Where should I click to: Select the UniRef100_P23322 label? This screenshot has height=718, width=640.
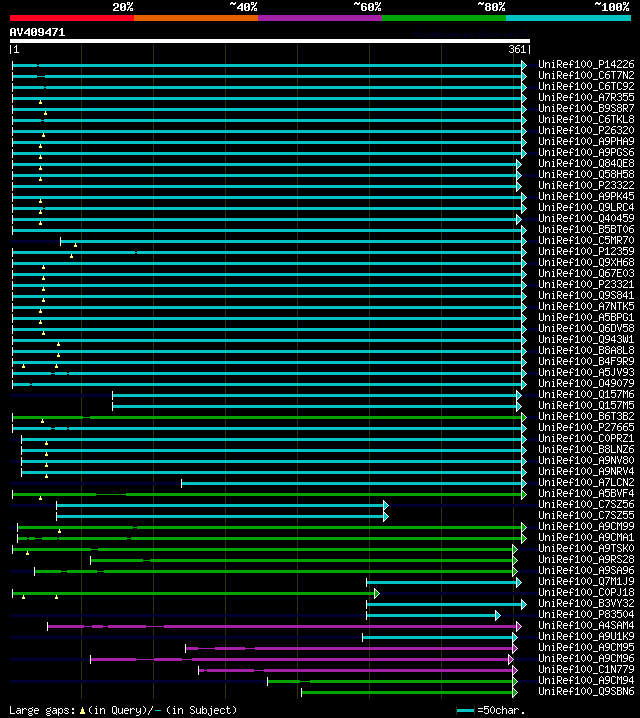click(586, 185)
